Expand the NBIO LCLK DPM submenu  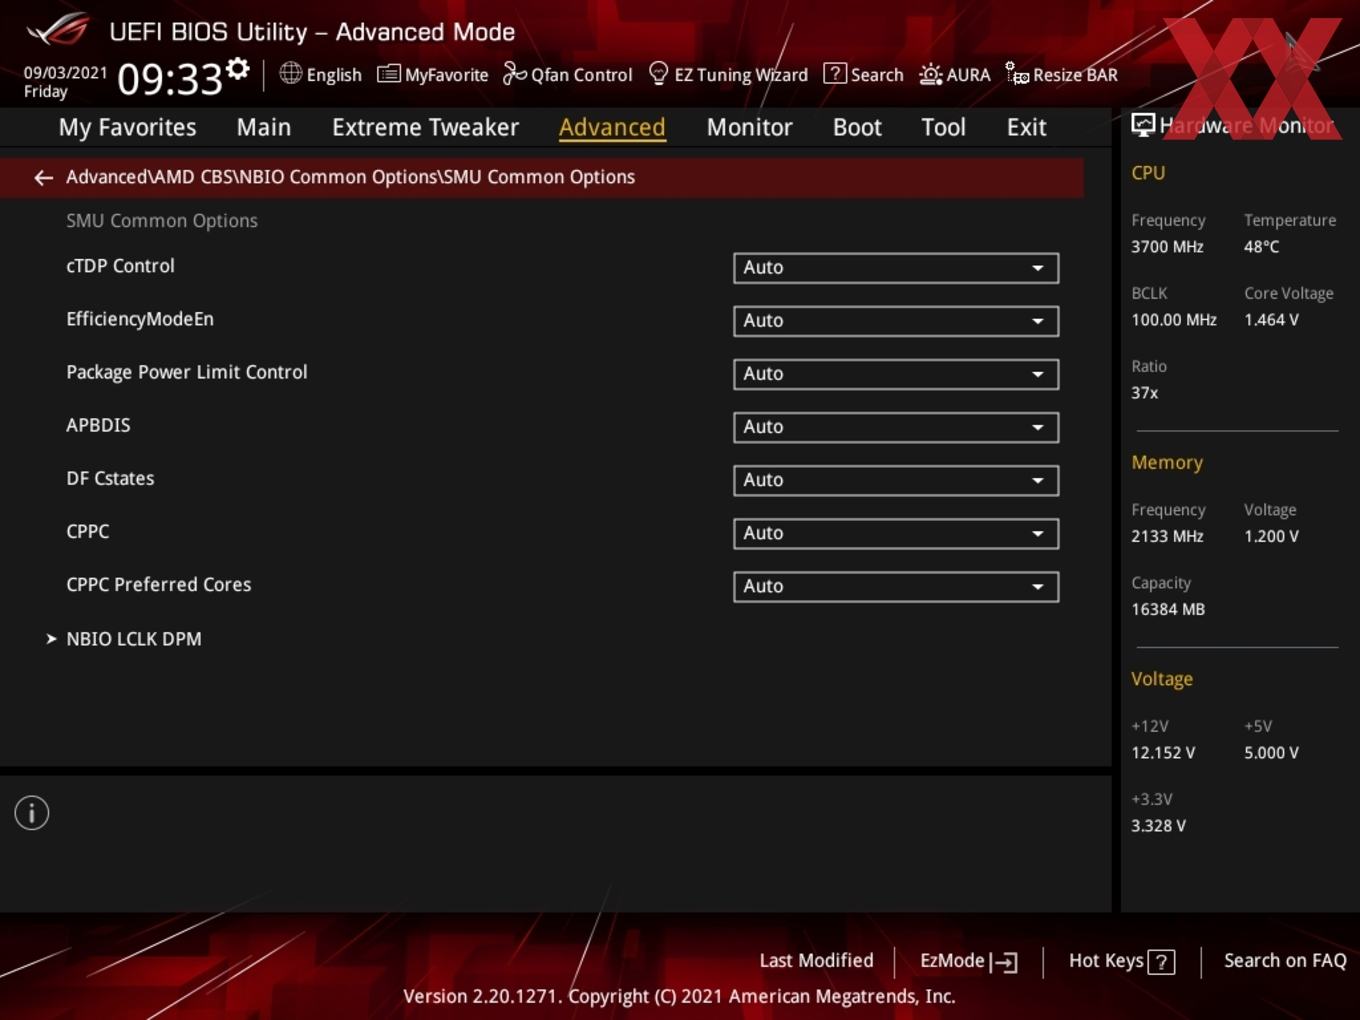tap(133, 639)
